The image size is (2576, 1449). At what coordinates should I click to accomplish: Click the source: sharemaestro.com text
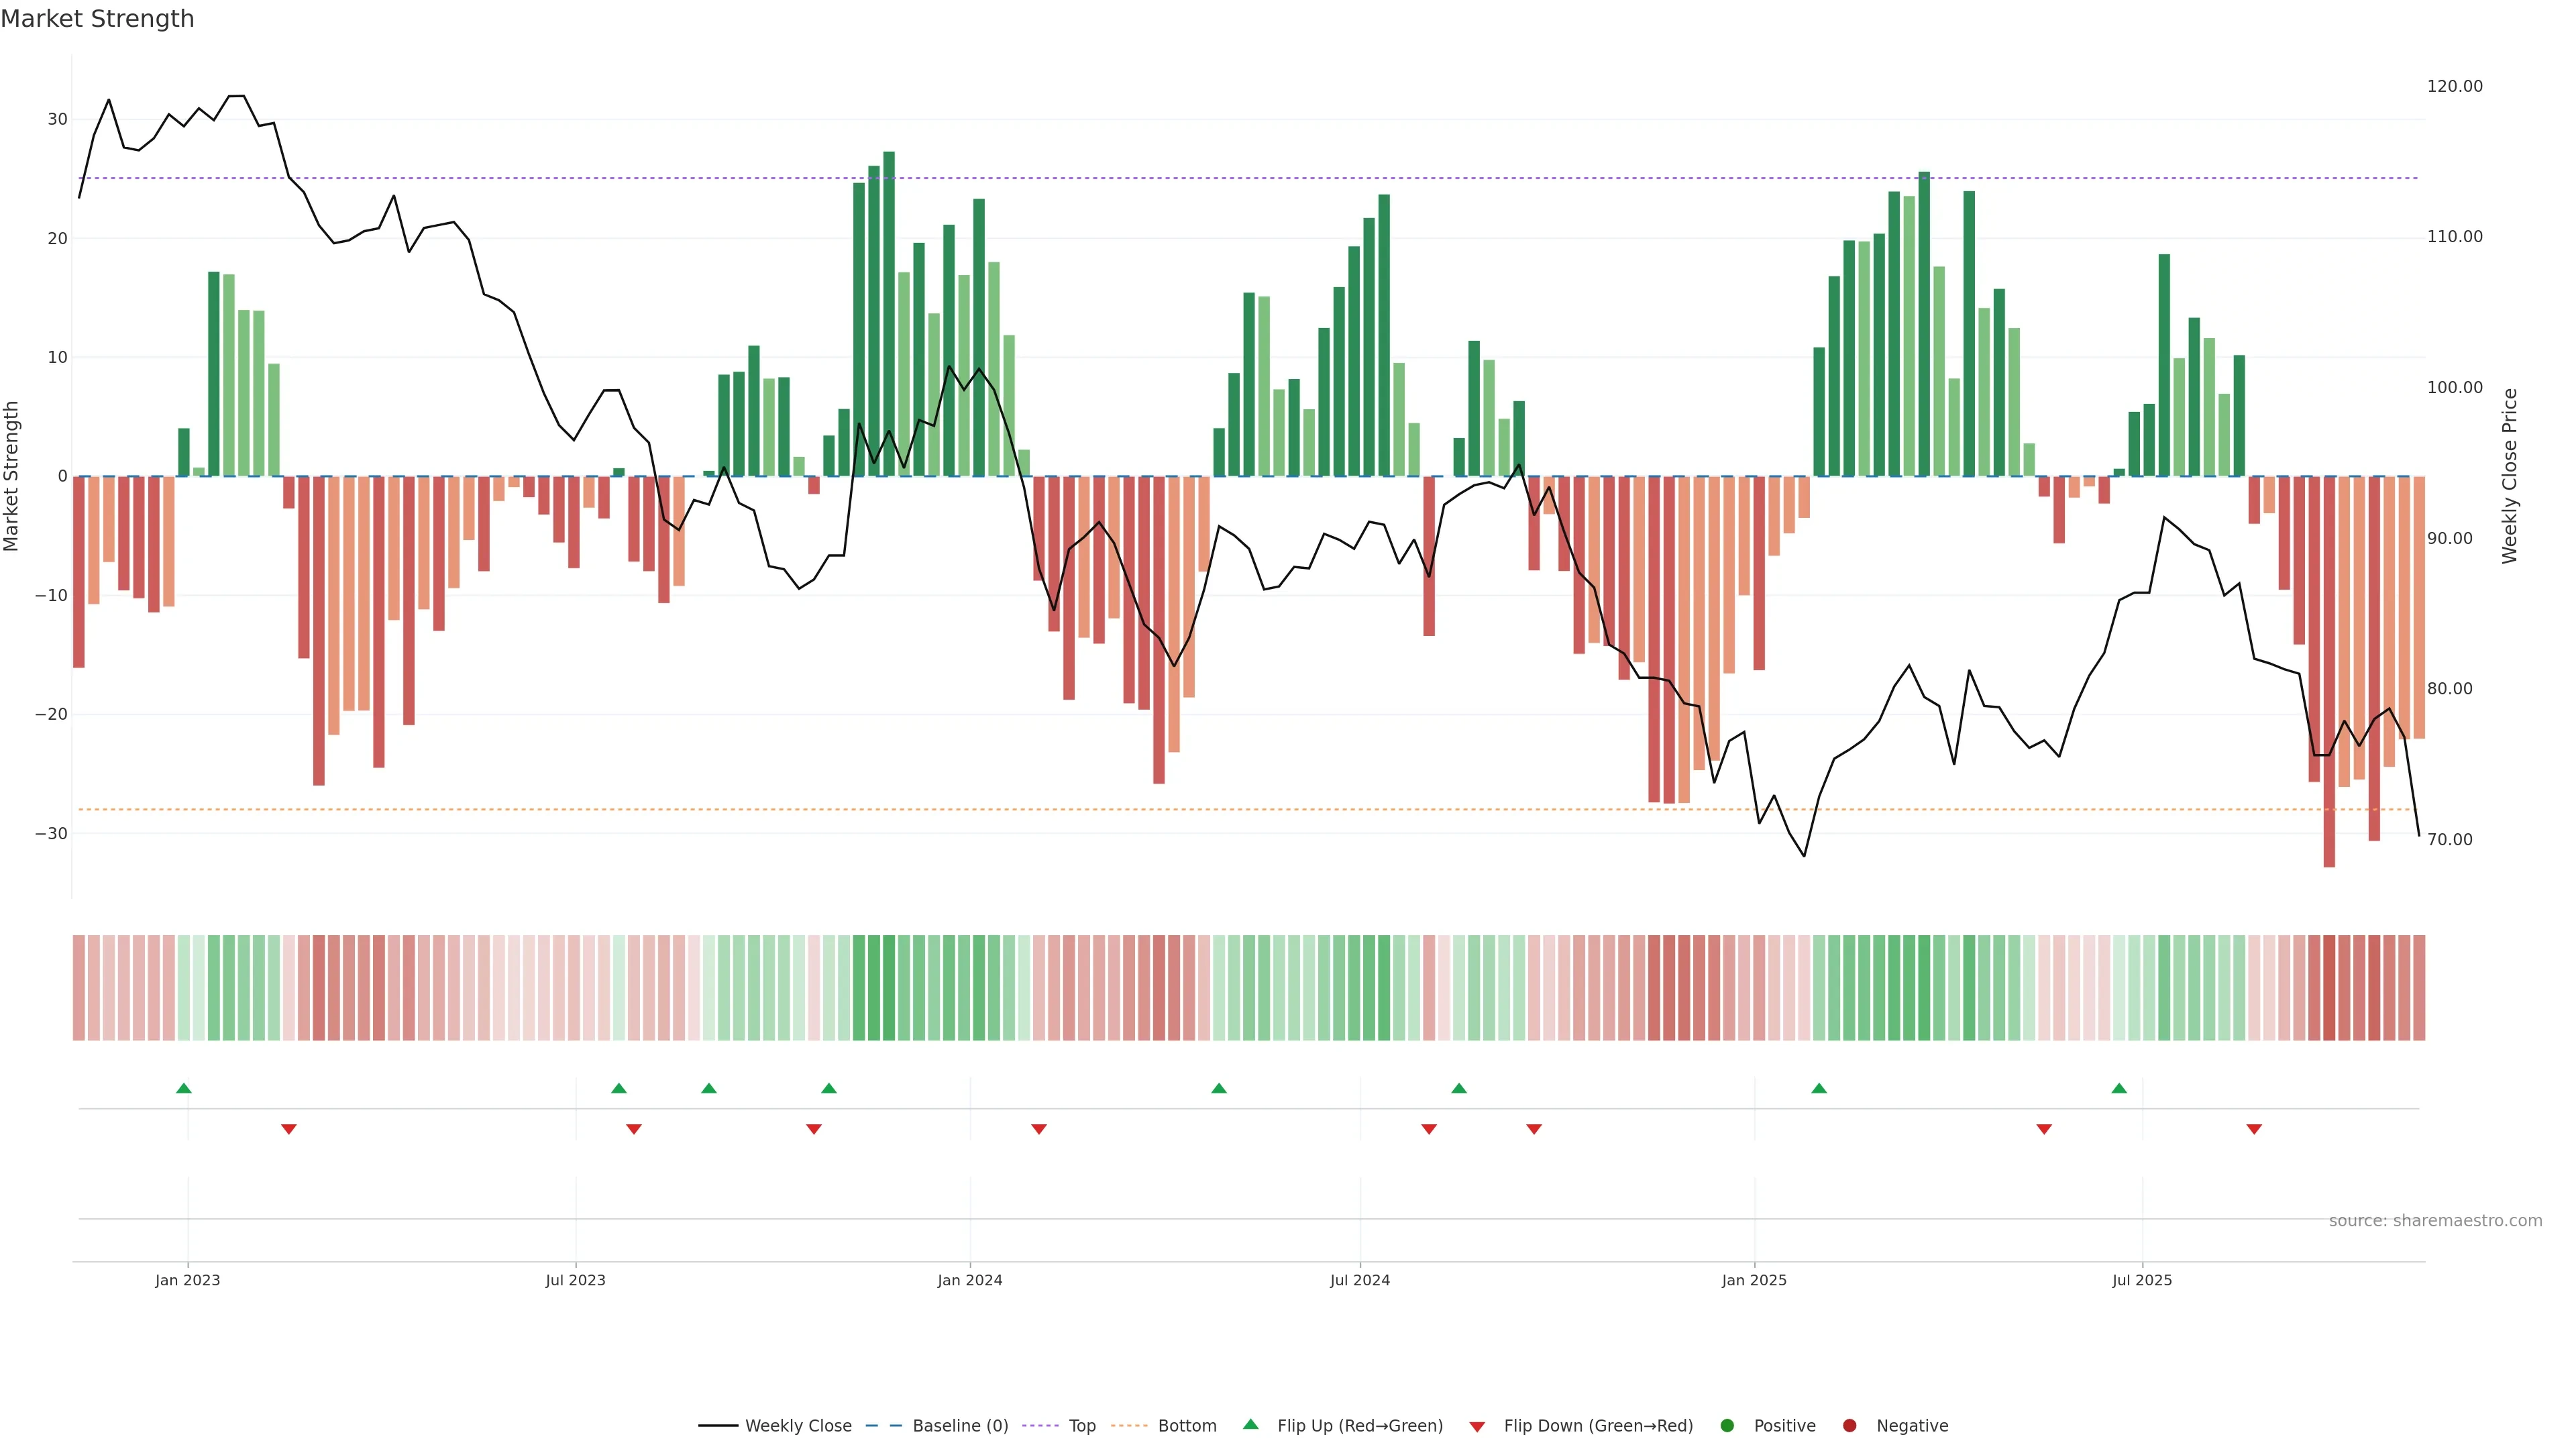2435,1220
